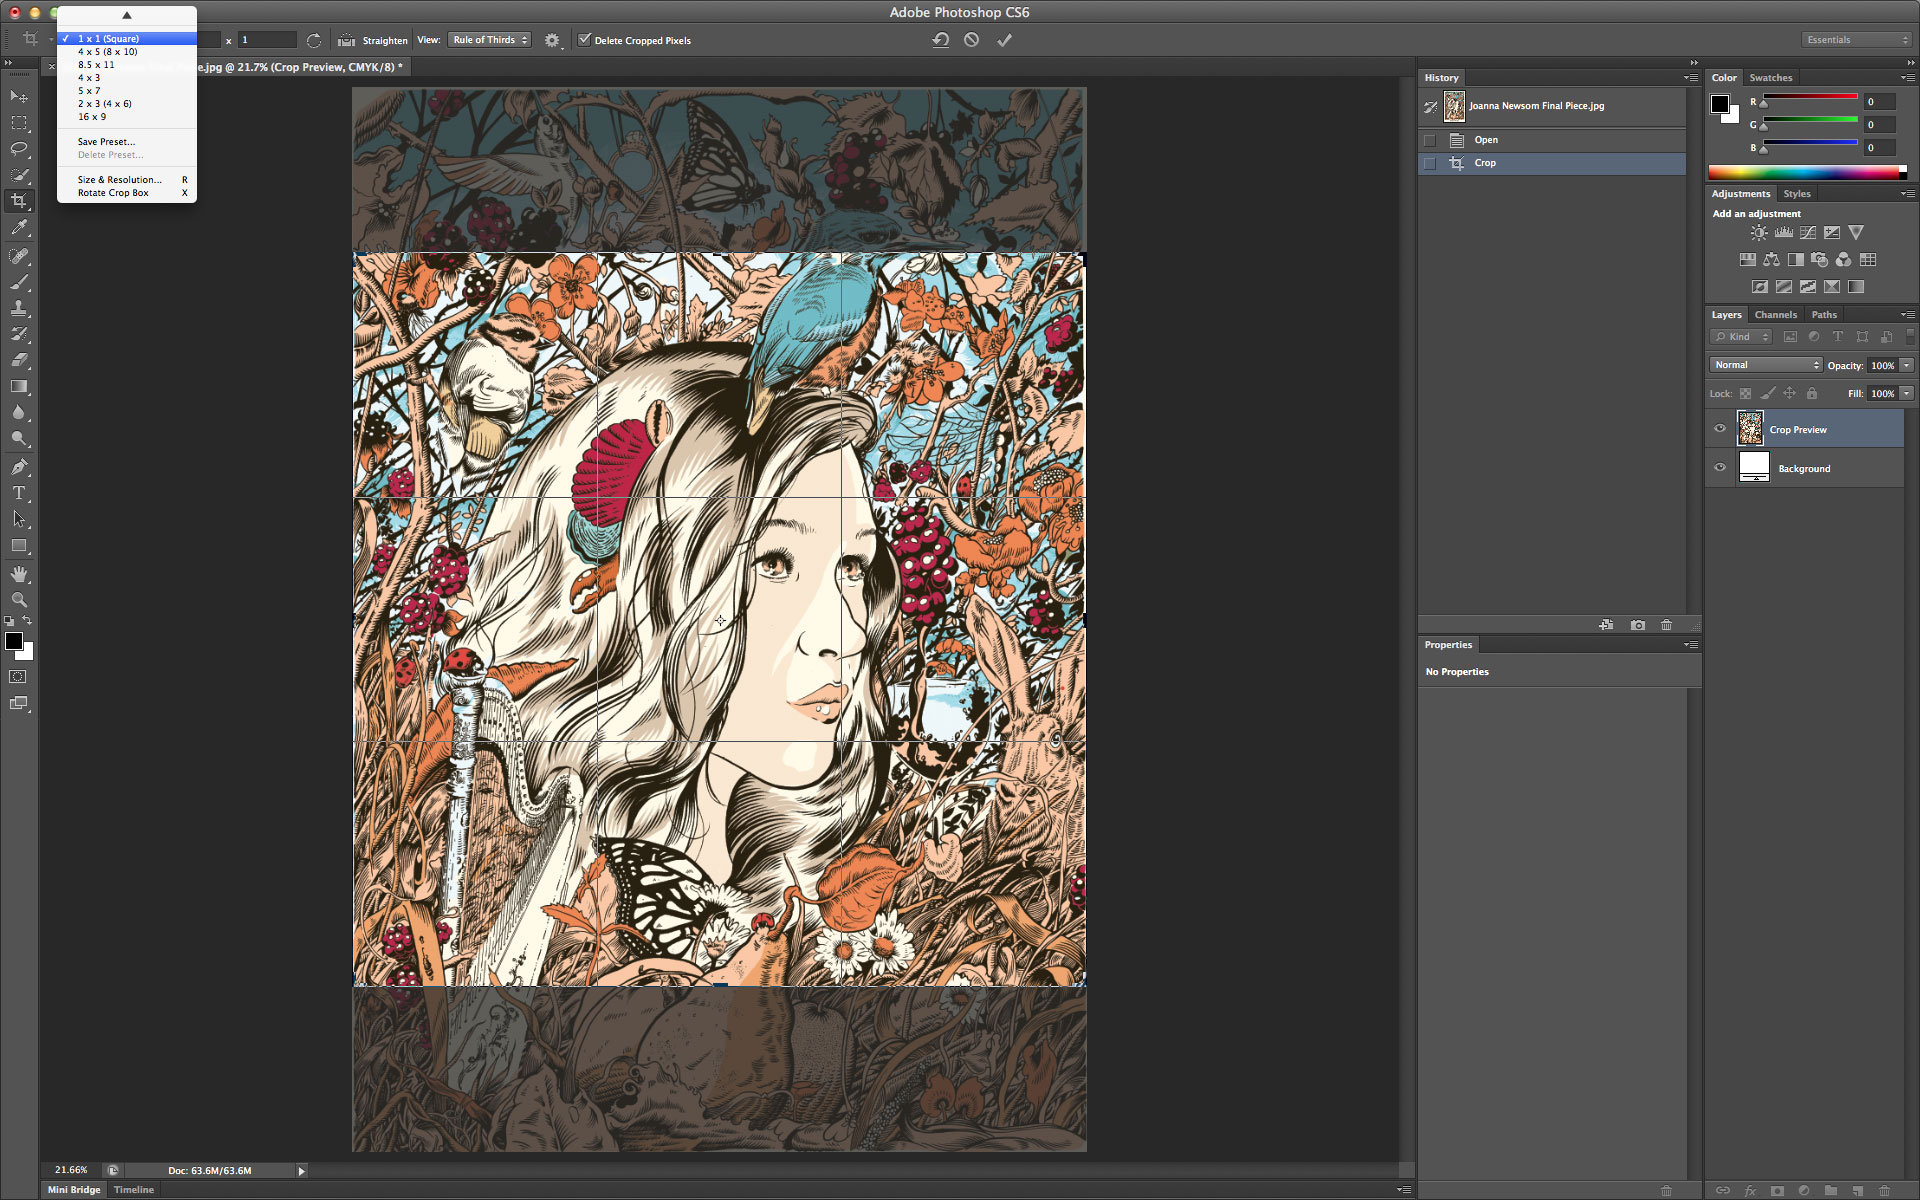Choose Rotate Crop Box menu item

(x=127, y=192)
